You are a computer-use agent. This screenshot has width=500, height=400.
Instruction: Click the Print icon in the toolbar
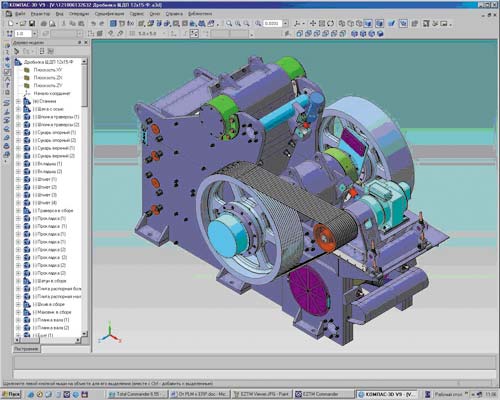[44, 23]
